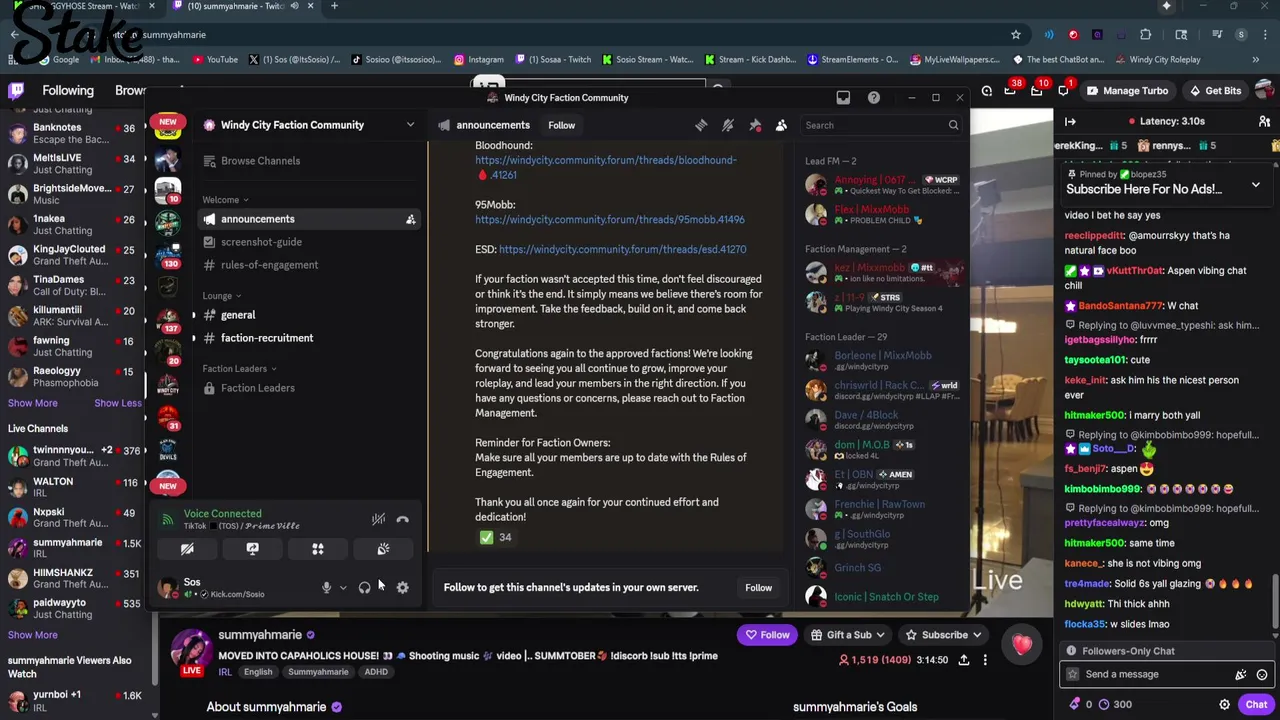Open the Nxpski live channel

tap(72, 517)
